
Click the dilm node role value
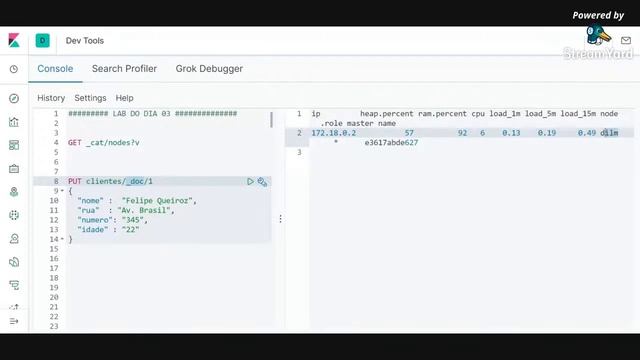(x=609, y=133)
